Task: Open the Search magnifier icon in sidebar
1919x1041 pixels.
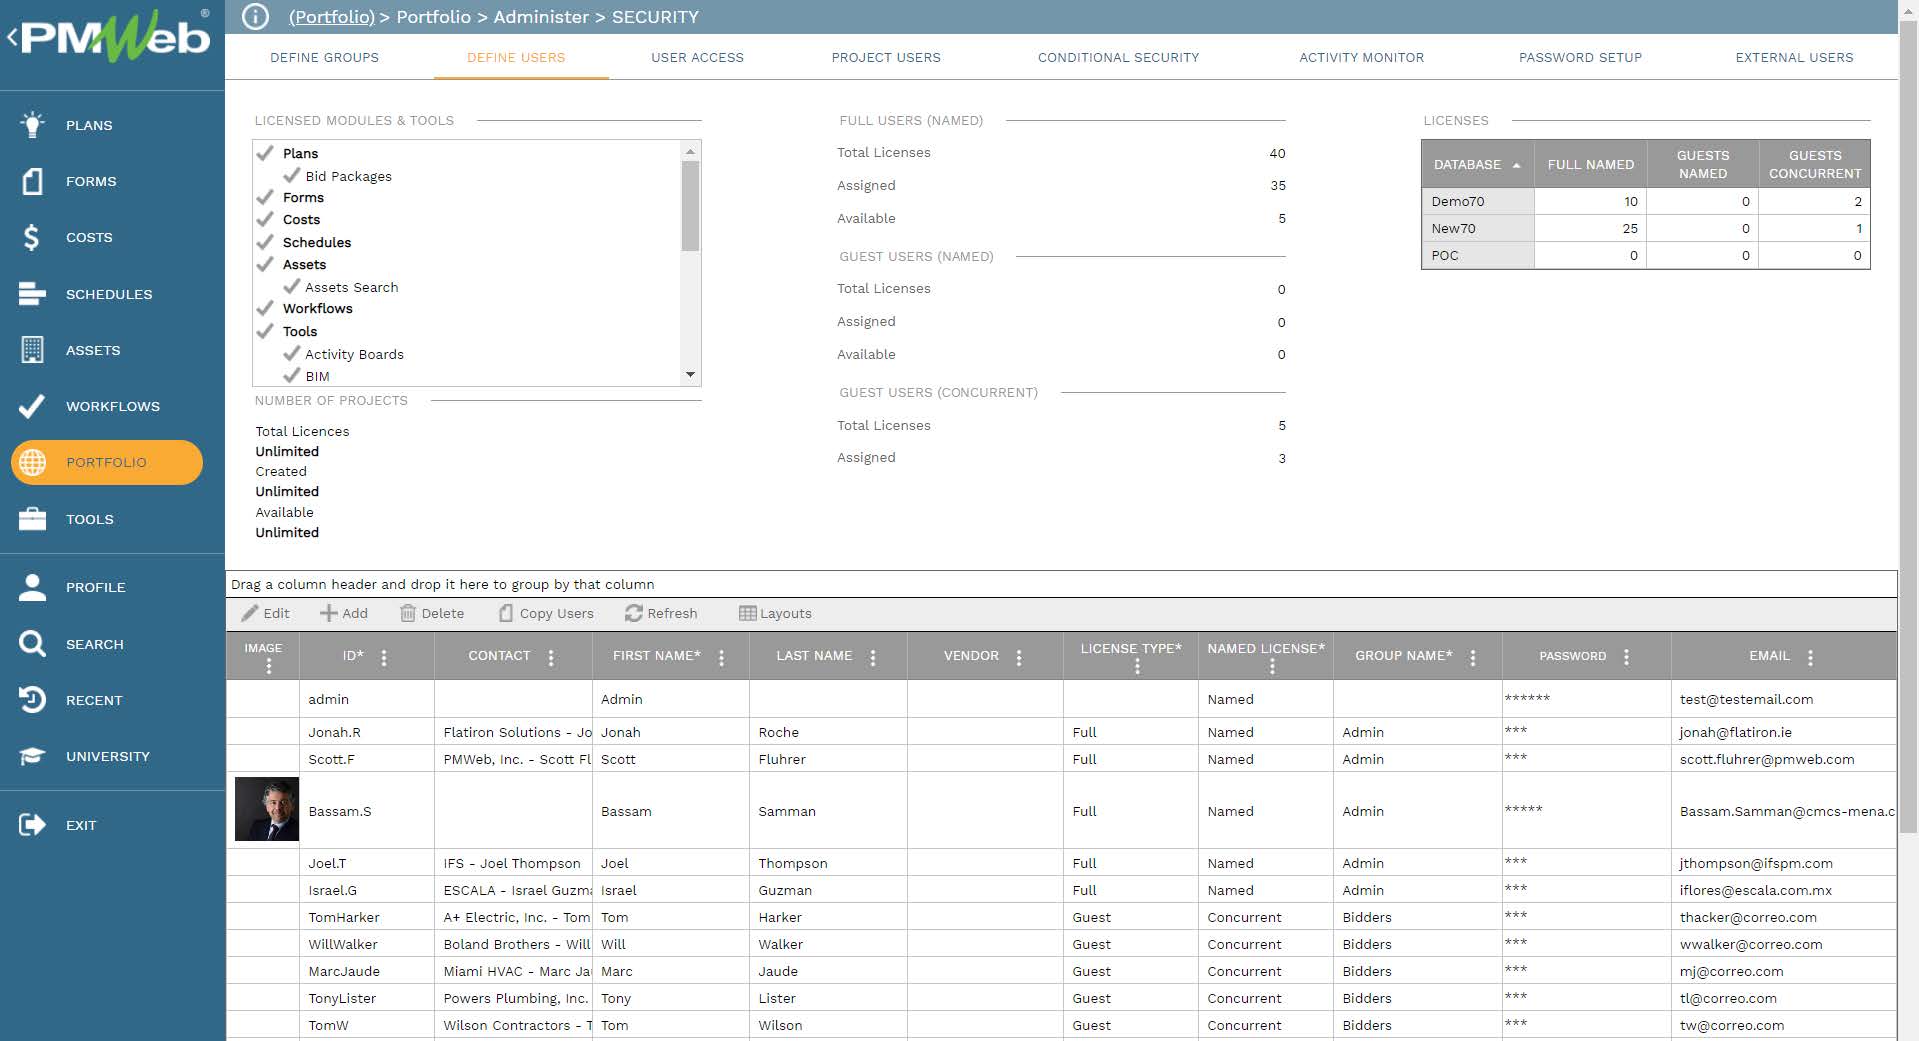Action: pyautogui.click(x=32, y=644)
